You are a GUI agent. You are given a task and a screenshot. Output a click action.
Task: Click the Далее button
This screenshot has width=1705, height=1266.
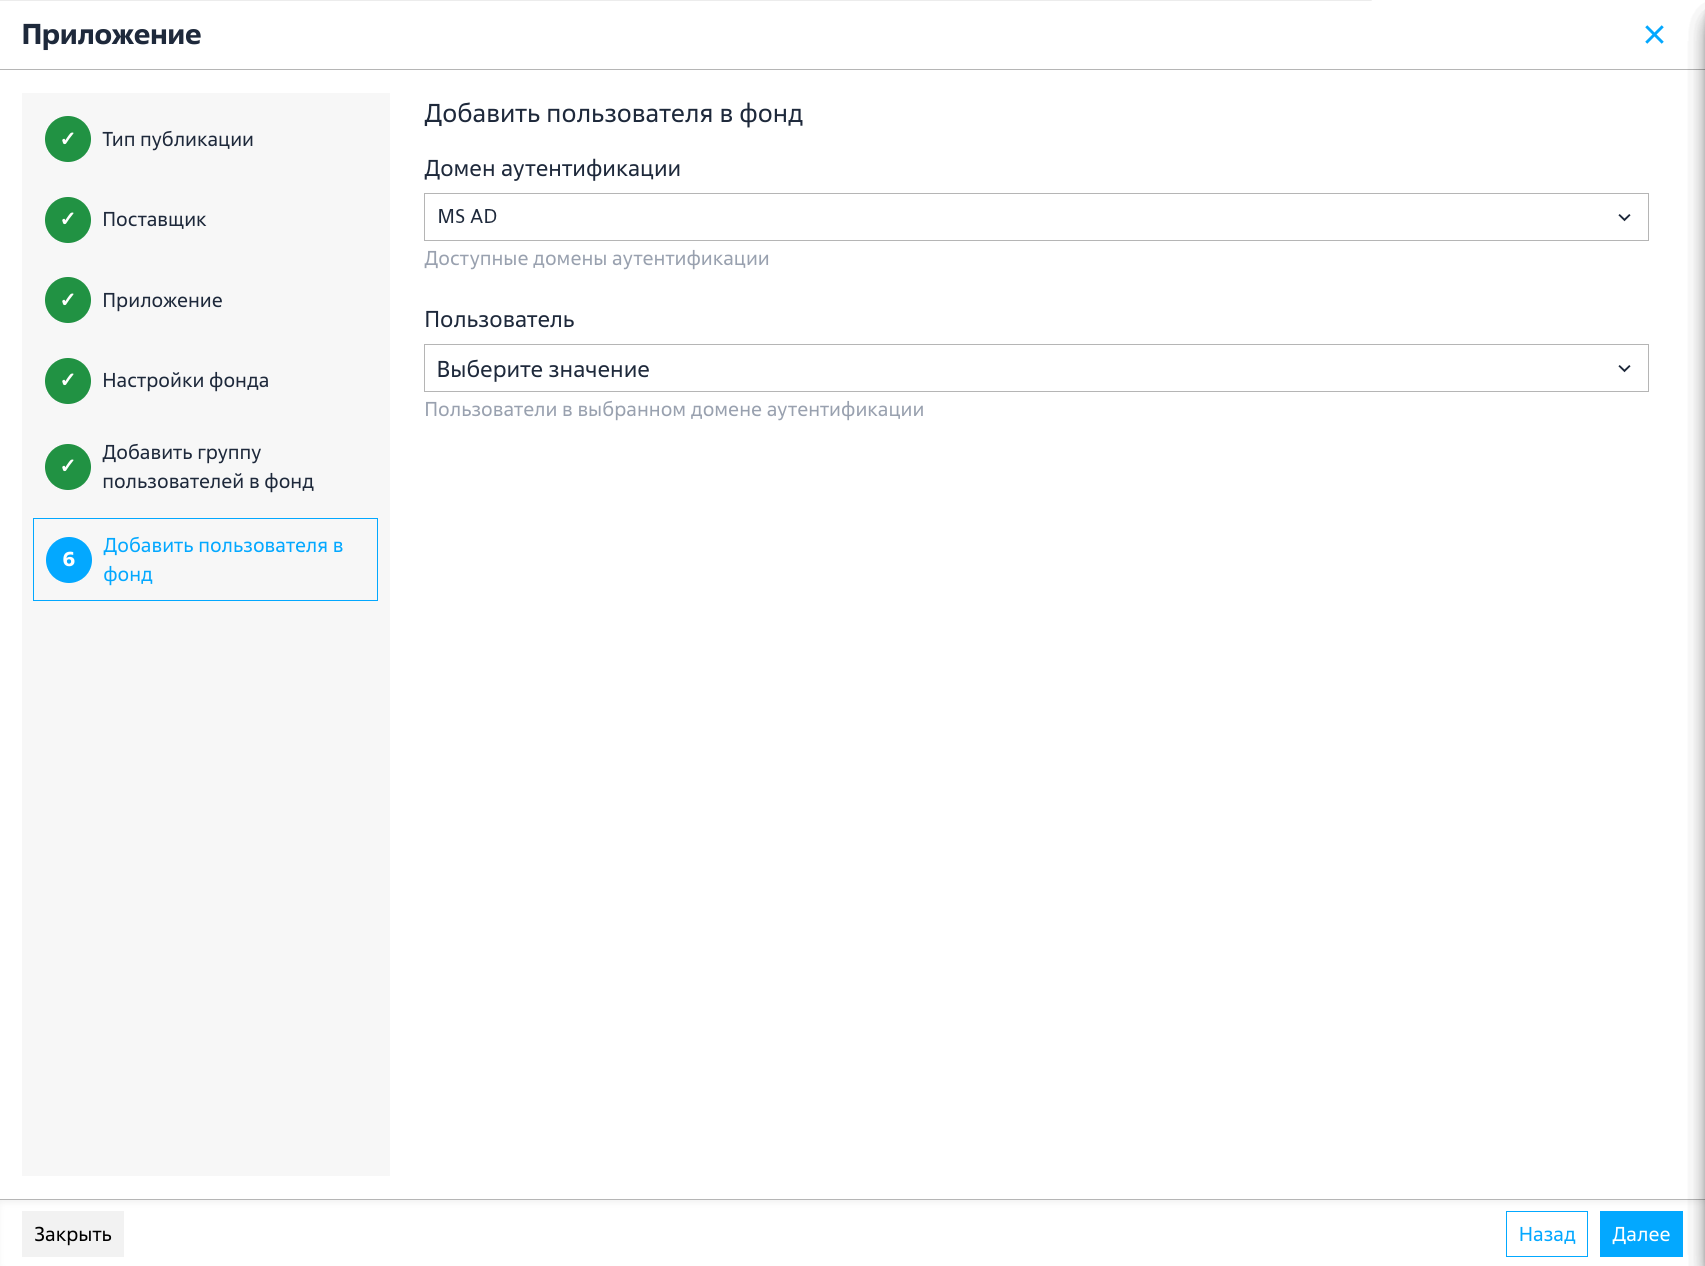(x=1641, y=1234)
